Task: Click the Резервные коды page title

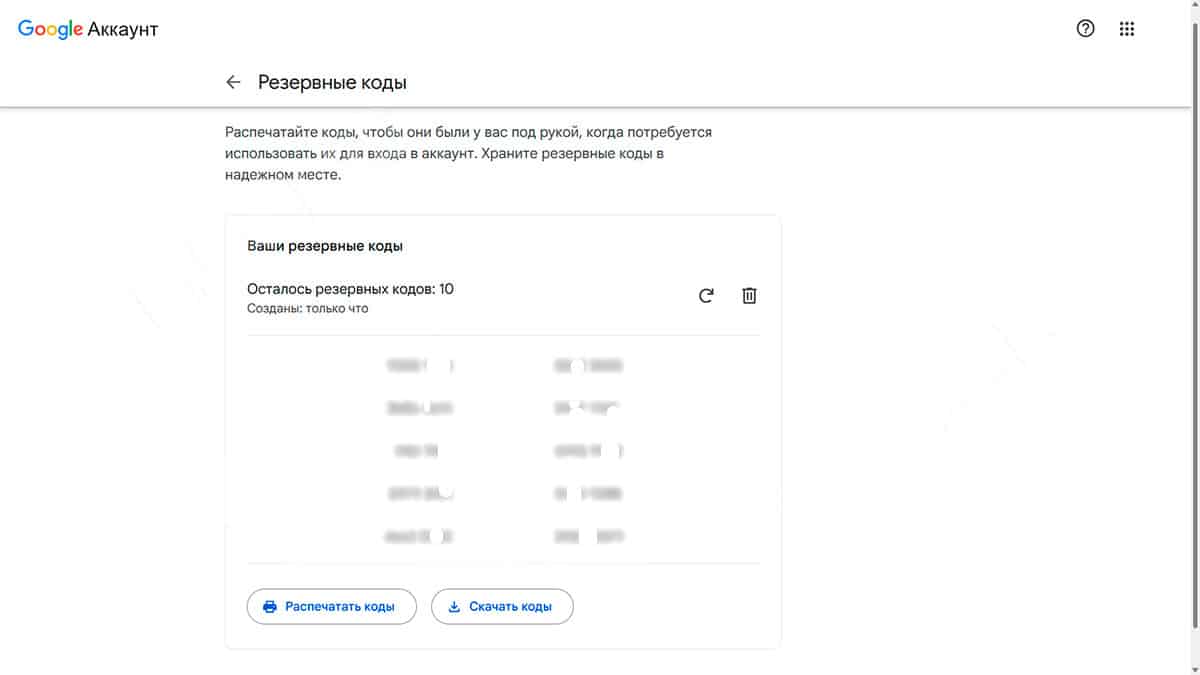Action: [332, 82]
